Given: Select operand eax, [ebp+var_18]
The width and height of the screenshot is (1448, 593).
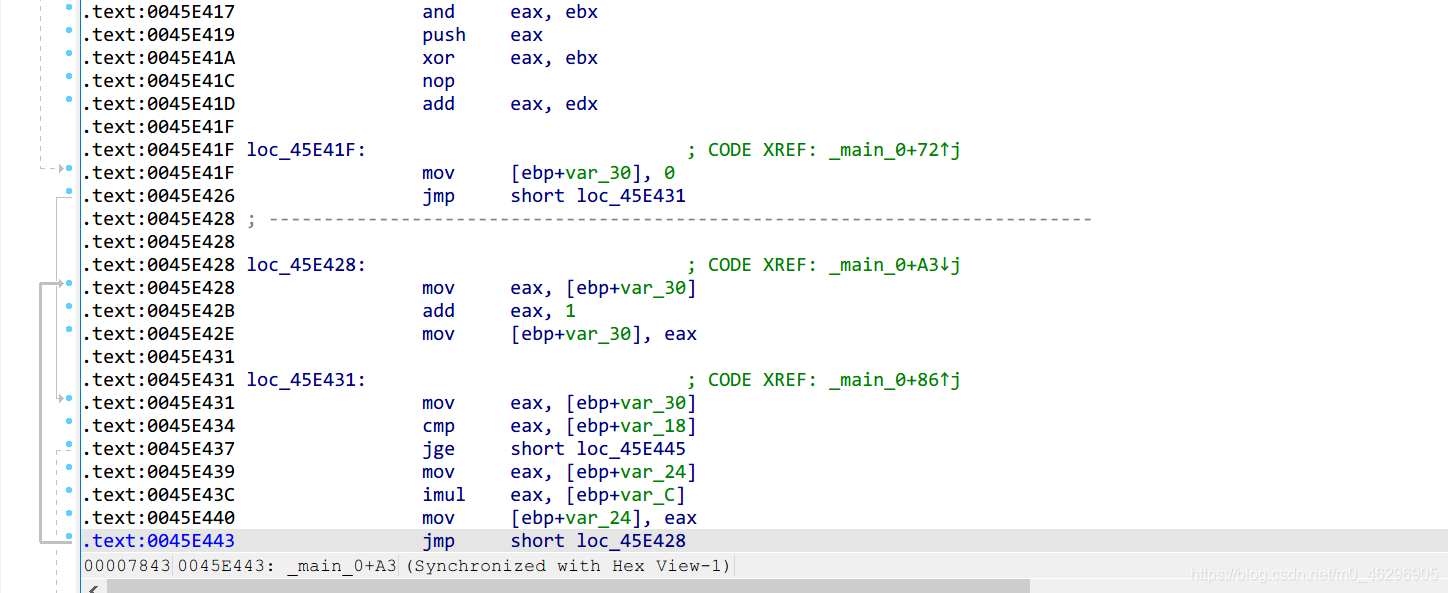Looking at the screenshot, I should pyautogui.click(x=603, y=426).
